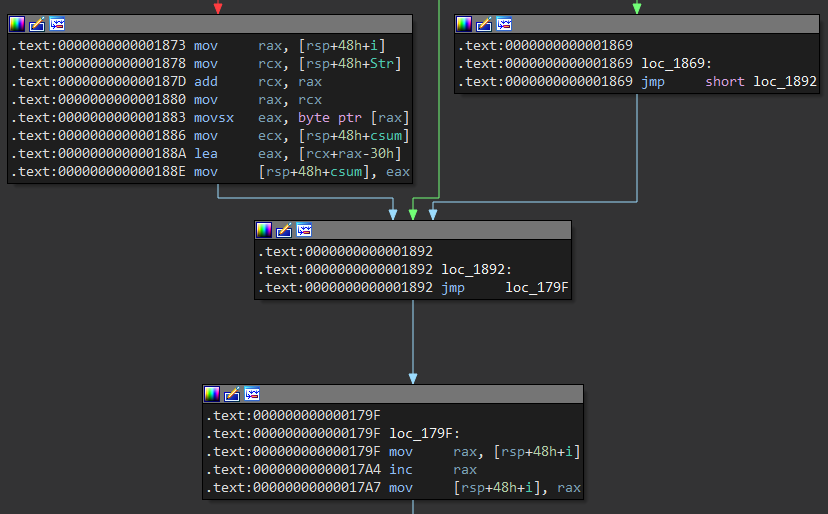Click 'add rcx, rax' instruction at 187D
828x514 pixels.
pyautogui.click(x=166, y=81)
